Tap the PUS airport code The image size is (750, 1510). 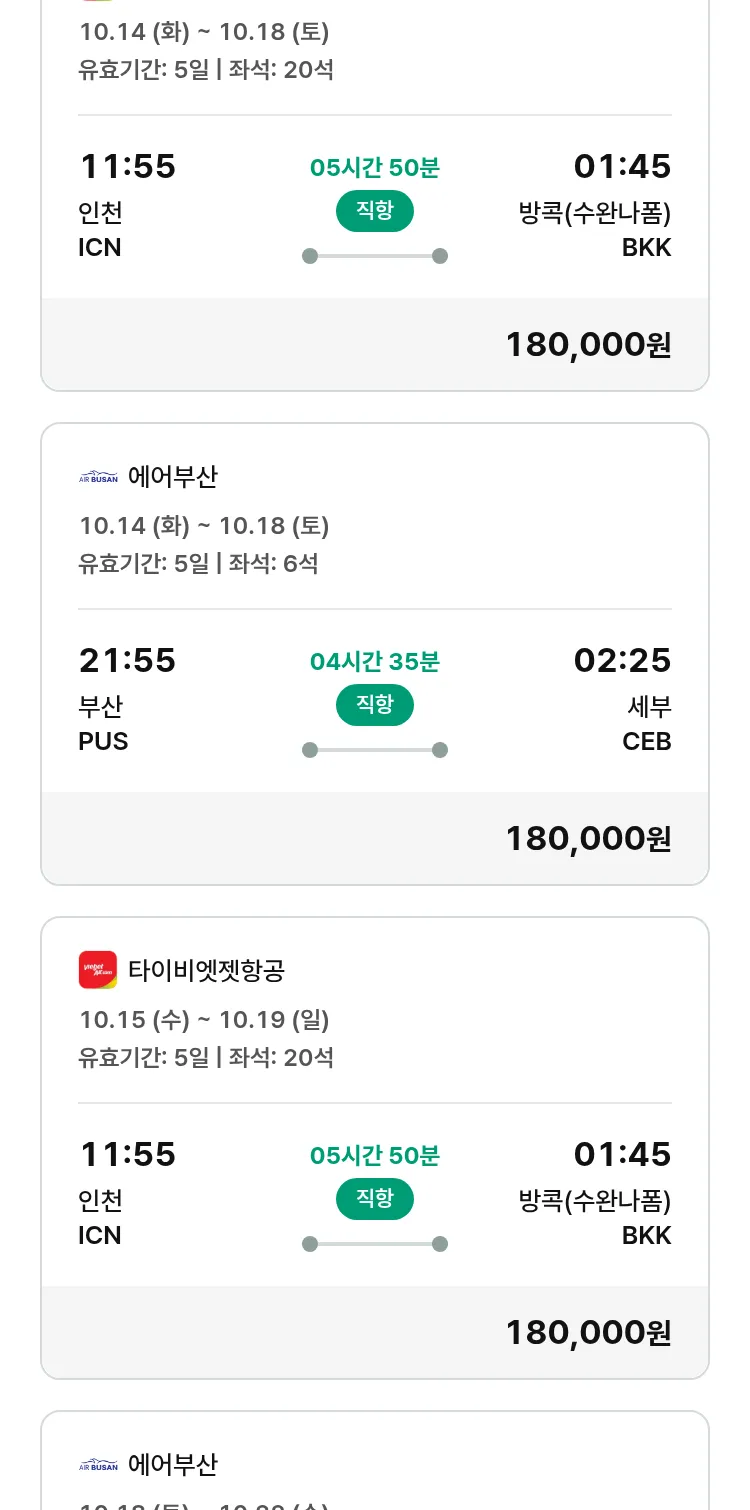[103, 742]
